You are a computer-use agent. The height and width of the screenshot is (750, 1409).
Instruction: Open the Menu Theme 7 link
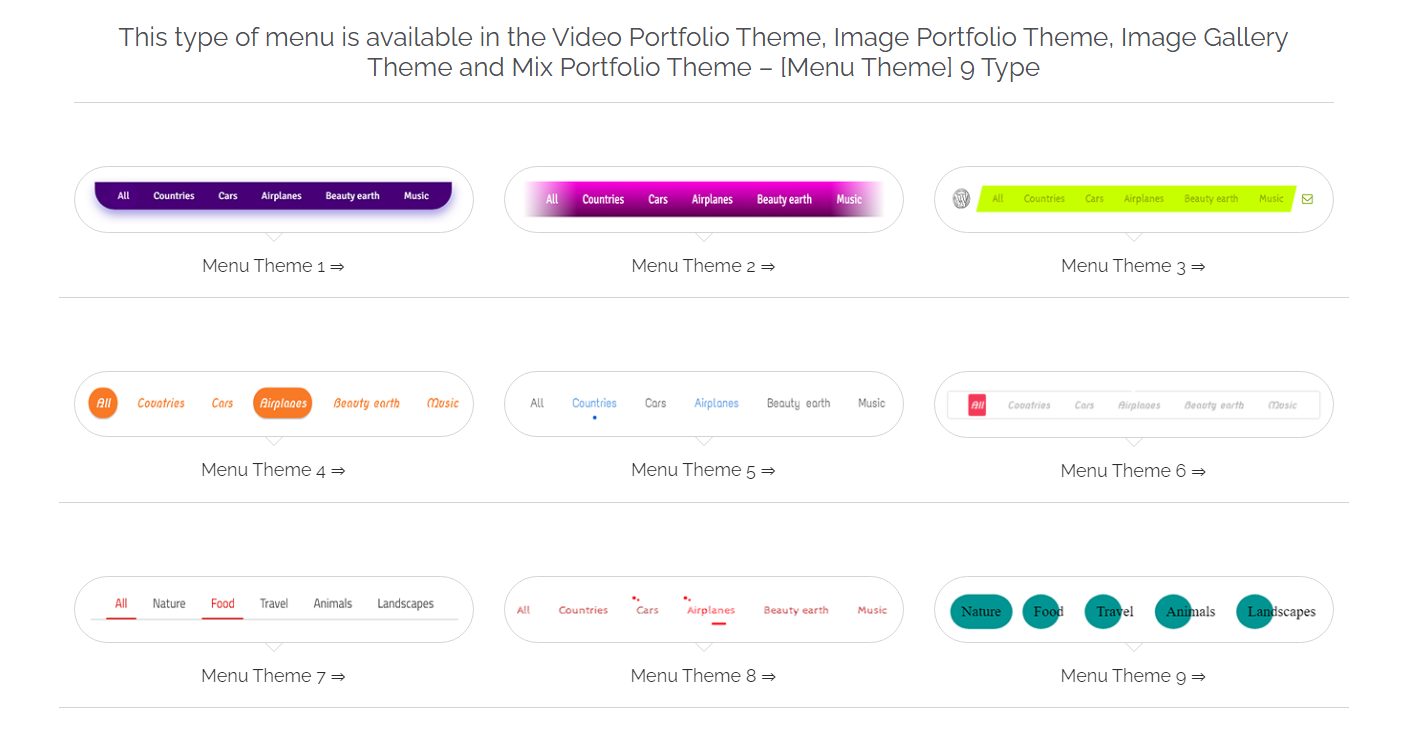[x=273, y=676]
